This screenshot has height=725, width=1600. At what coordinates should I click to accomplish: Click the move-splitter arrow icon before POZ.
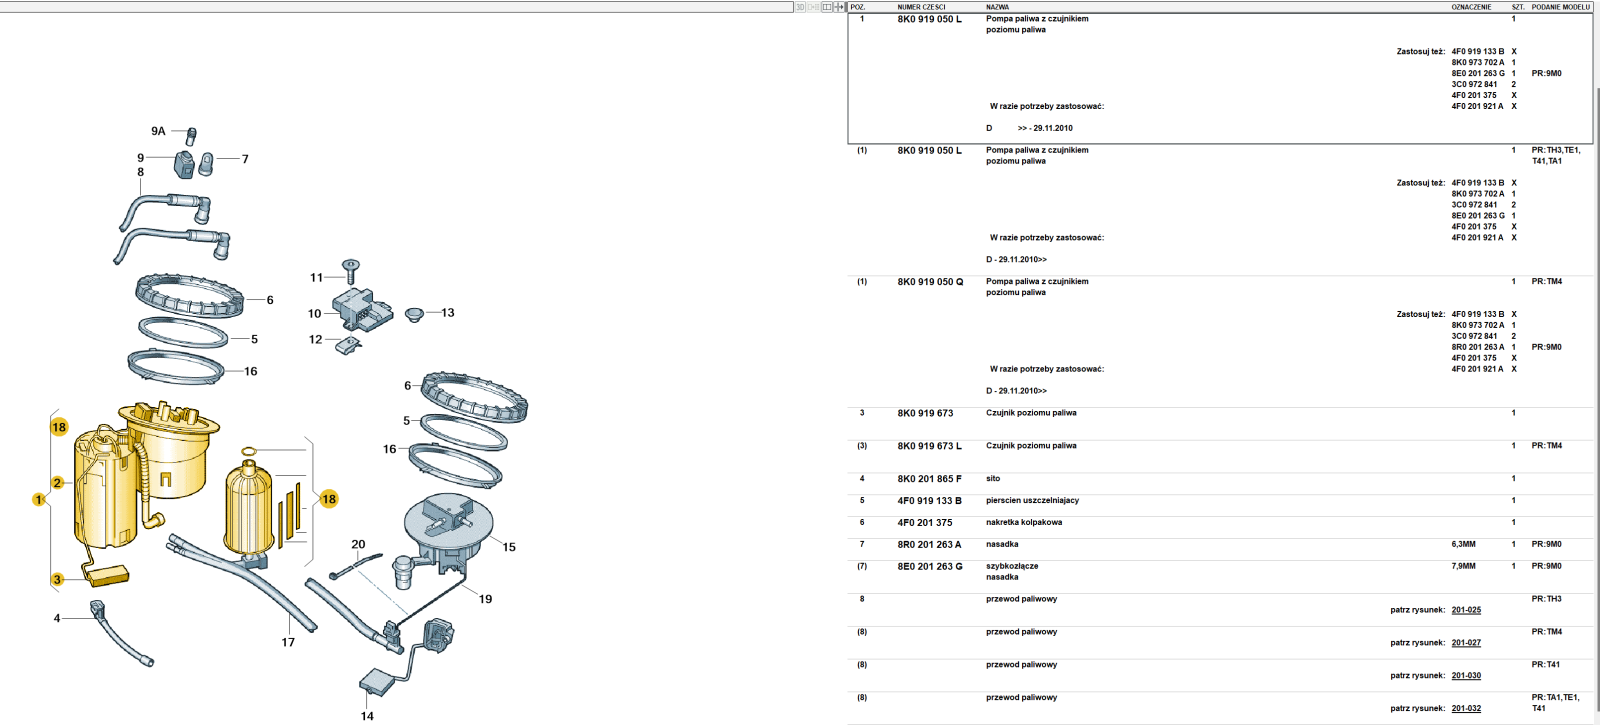pyautogui.click(x=840, y=7)
